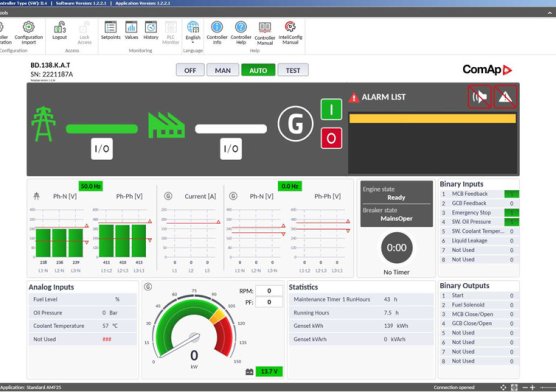Select the GCB Feedback binary input
556x392 pixels.
[x=479, y=203]
